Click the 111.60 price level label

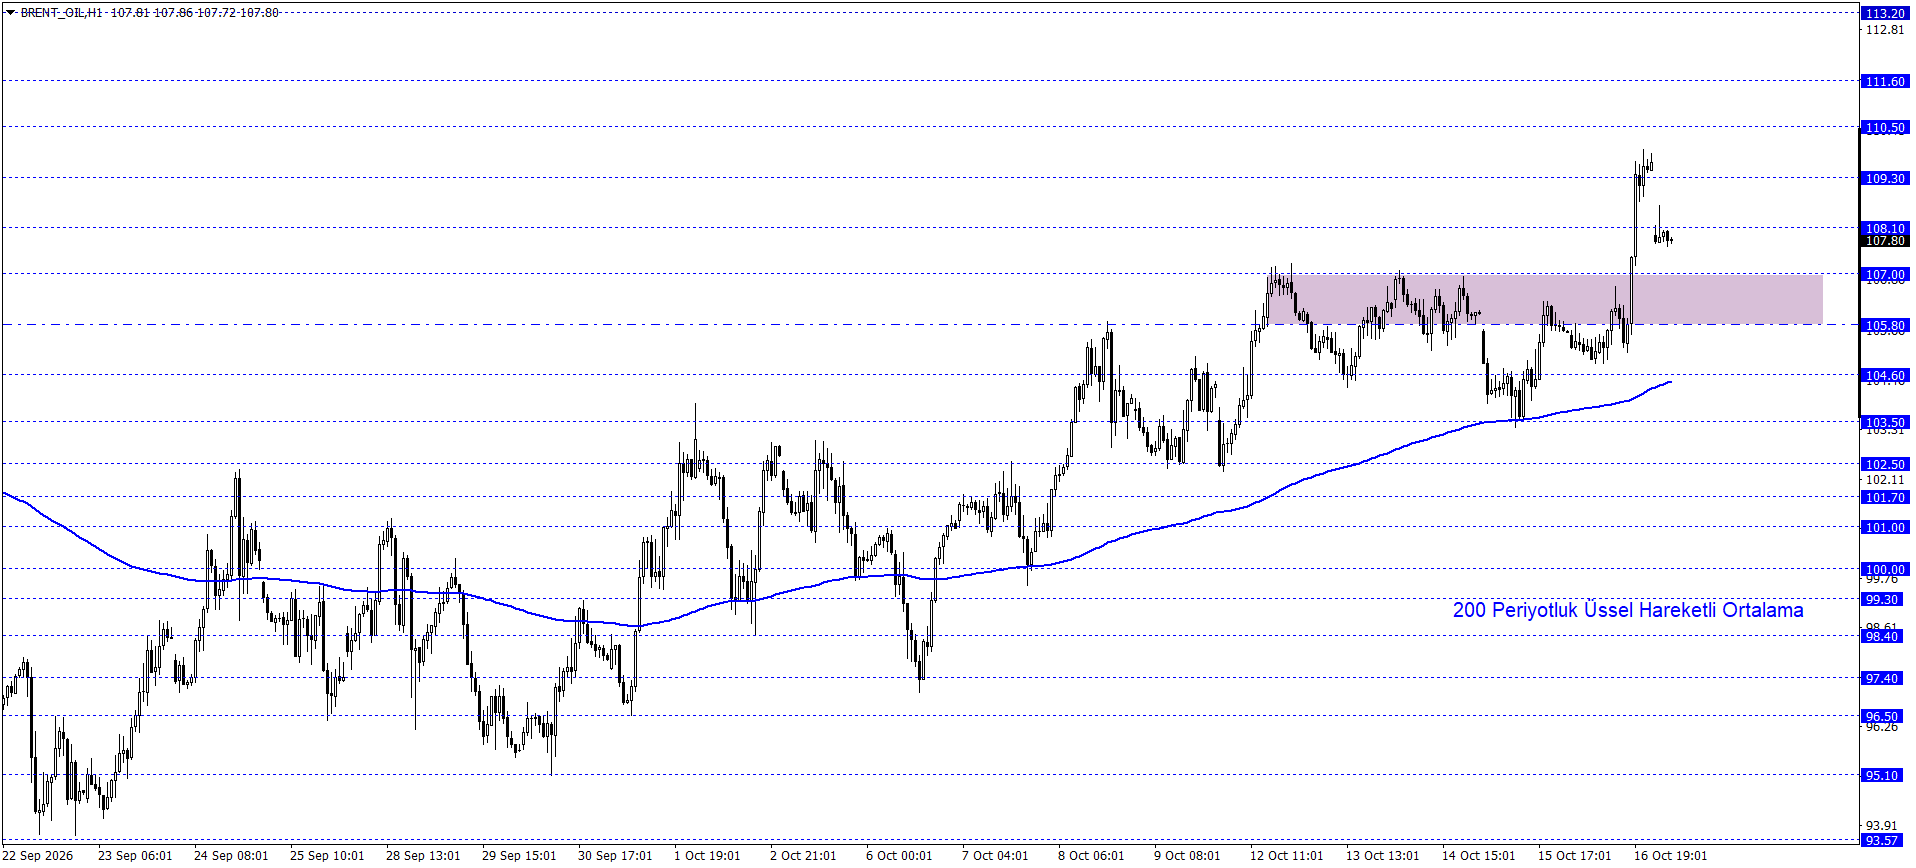coord(1885,81)
